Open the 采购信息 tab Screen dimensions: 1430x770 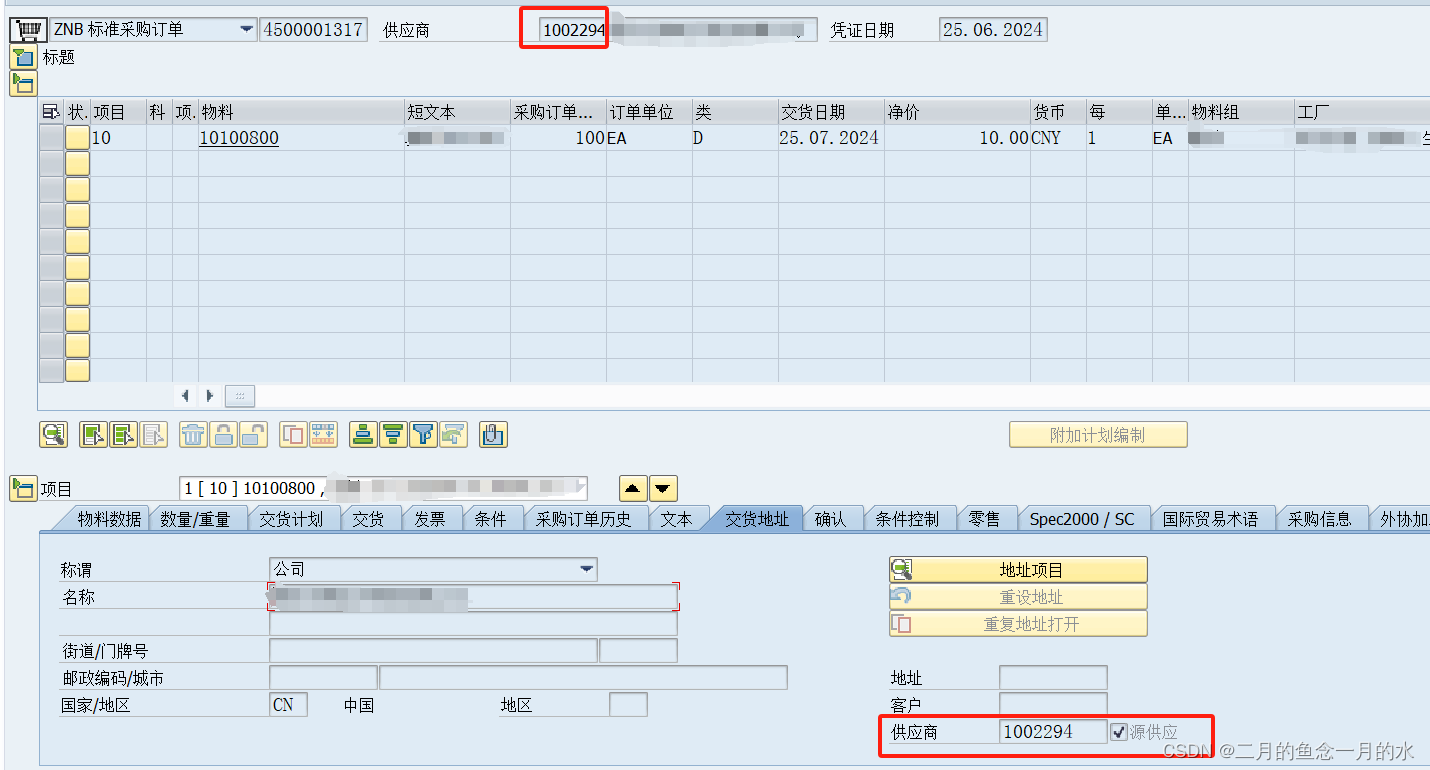point(1319,519)
